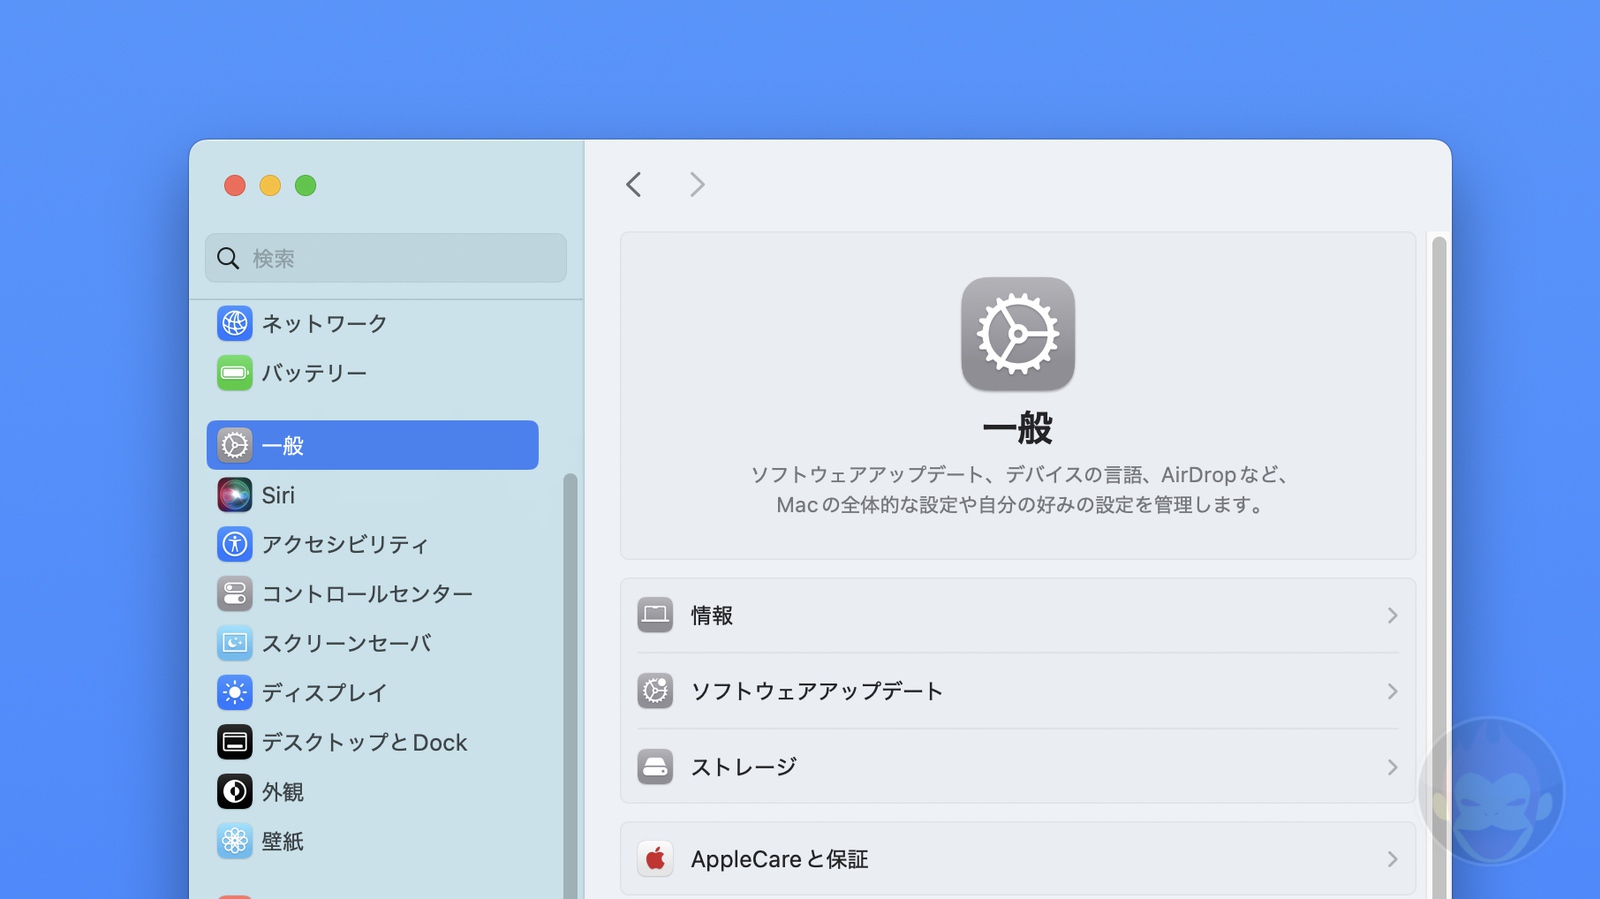Click the main panel vertical scrollbar

[x=1439, y=567]
